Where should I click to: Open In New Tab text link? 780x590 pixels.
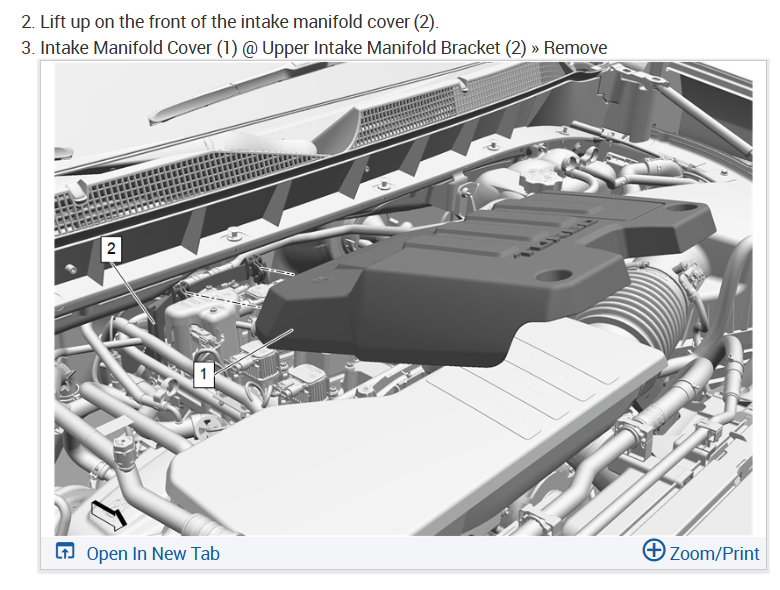153,554
